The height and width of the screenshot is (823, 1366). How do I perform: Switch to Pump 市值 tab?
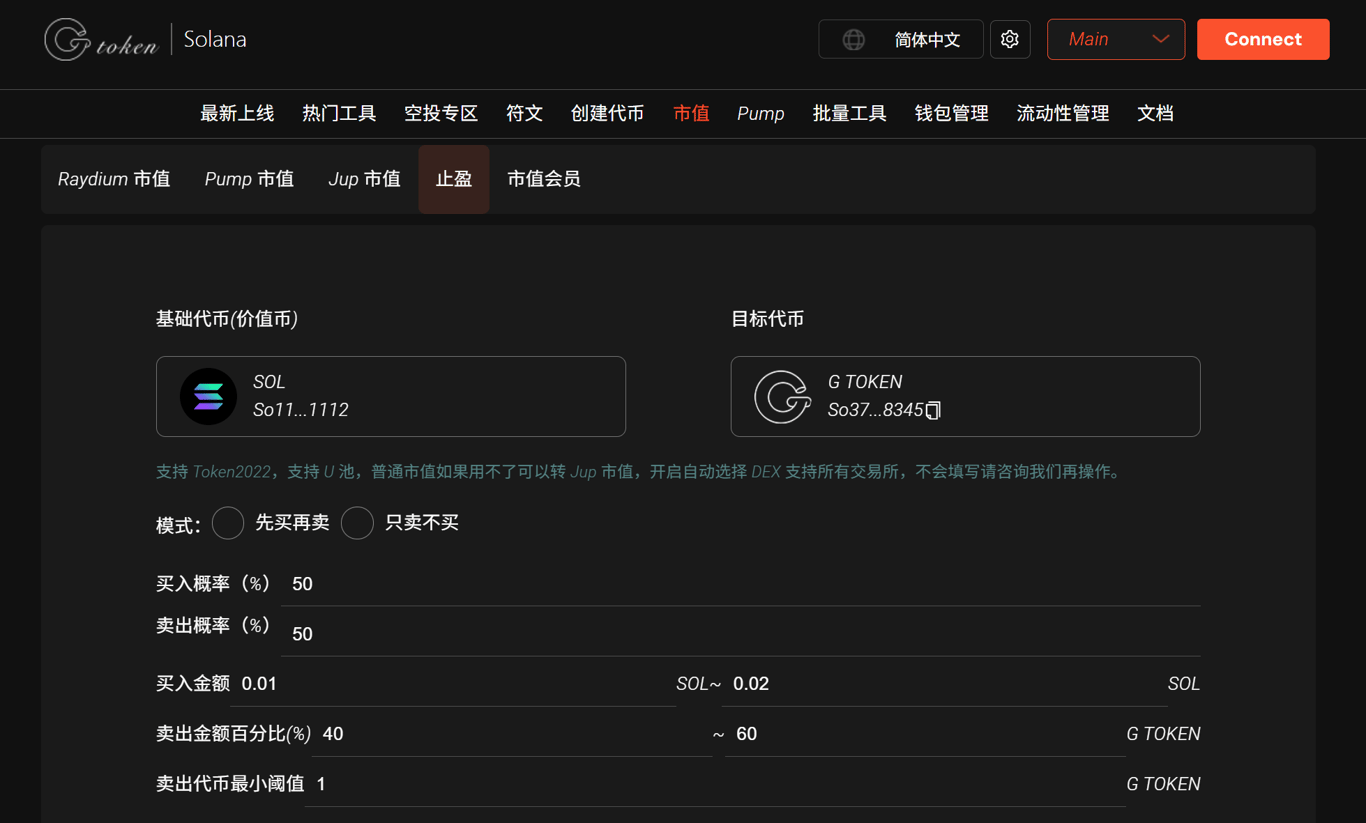coord(249,179)
